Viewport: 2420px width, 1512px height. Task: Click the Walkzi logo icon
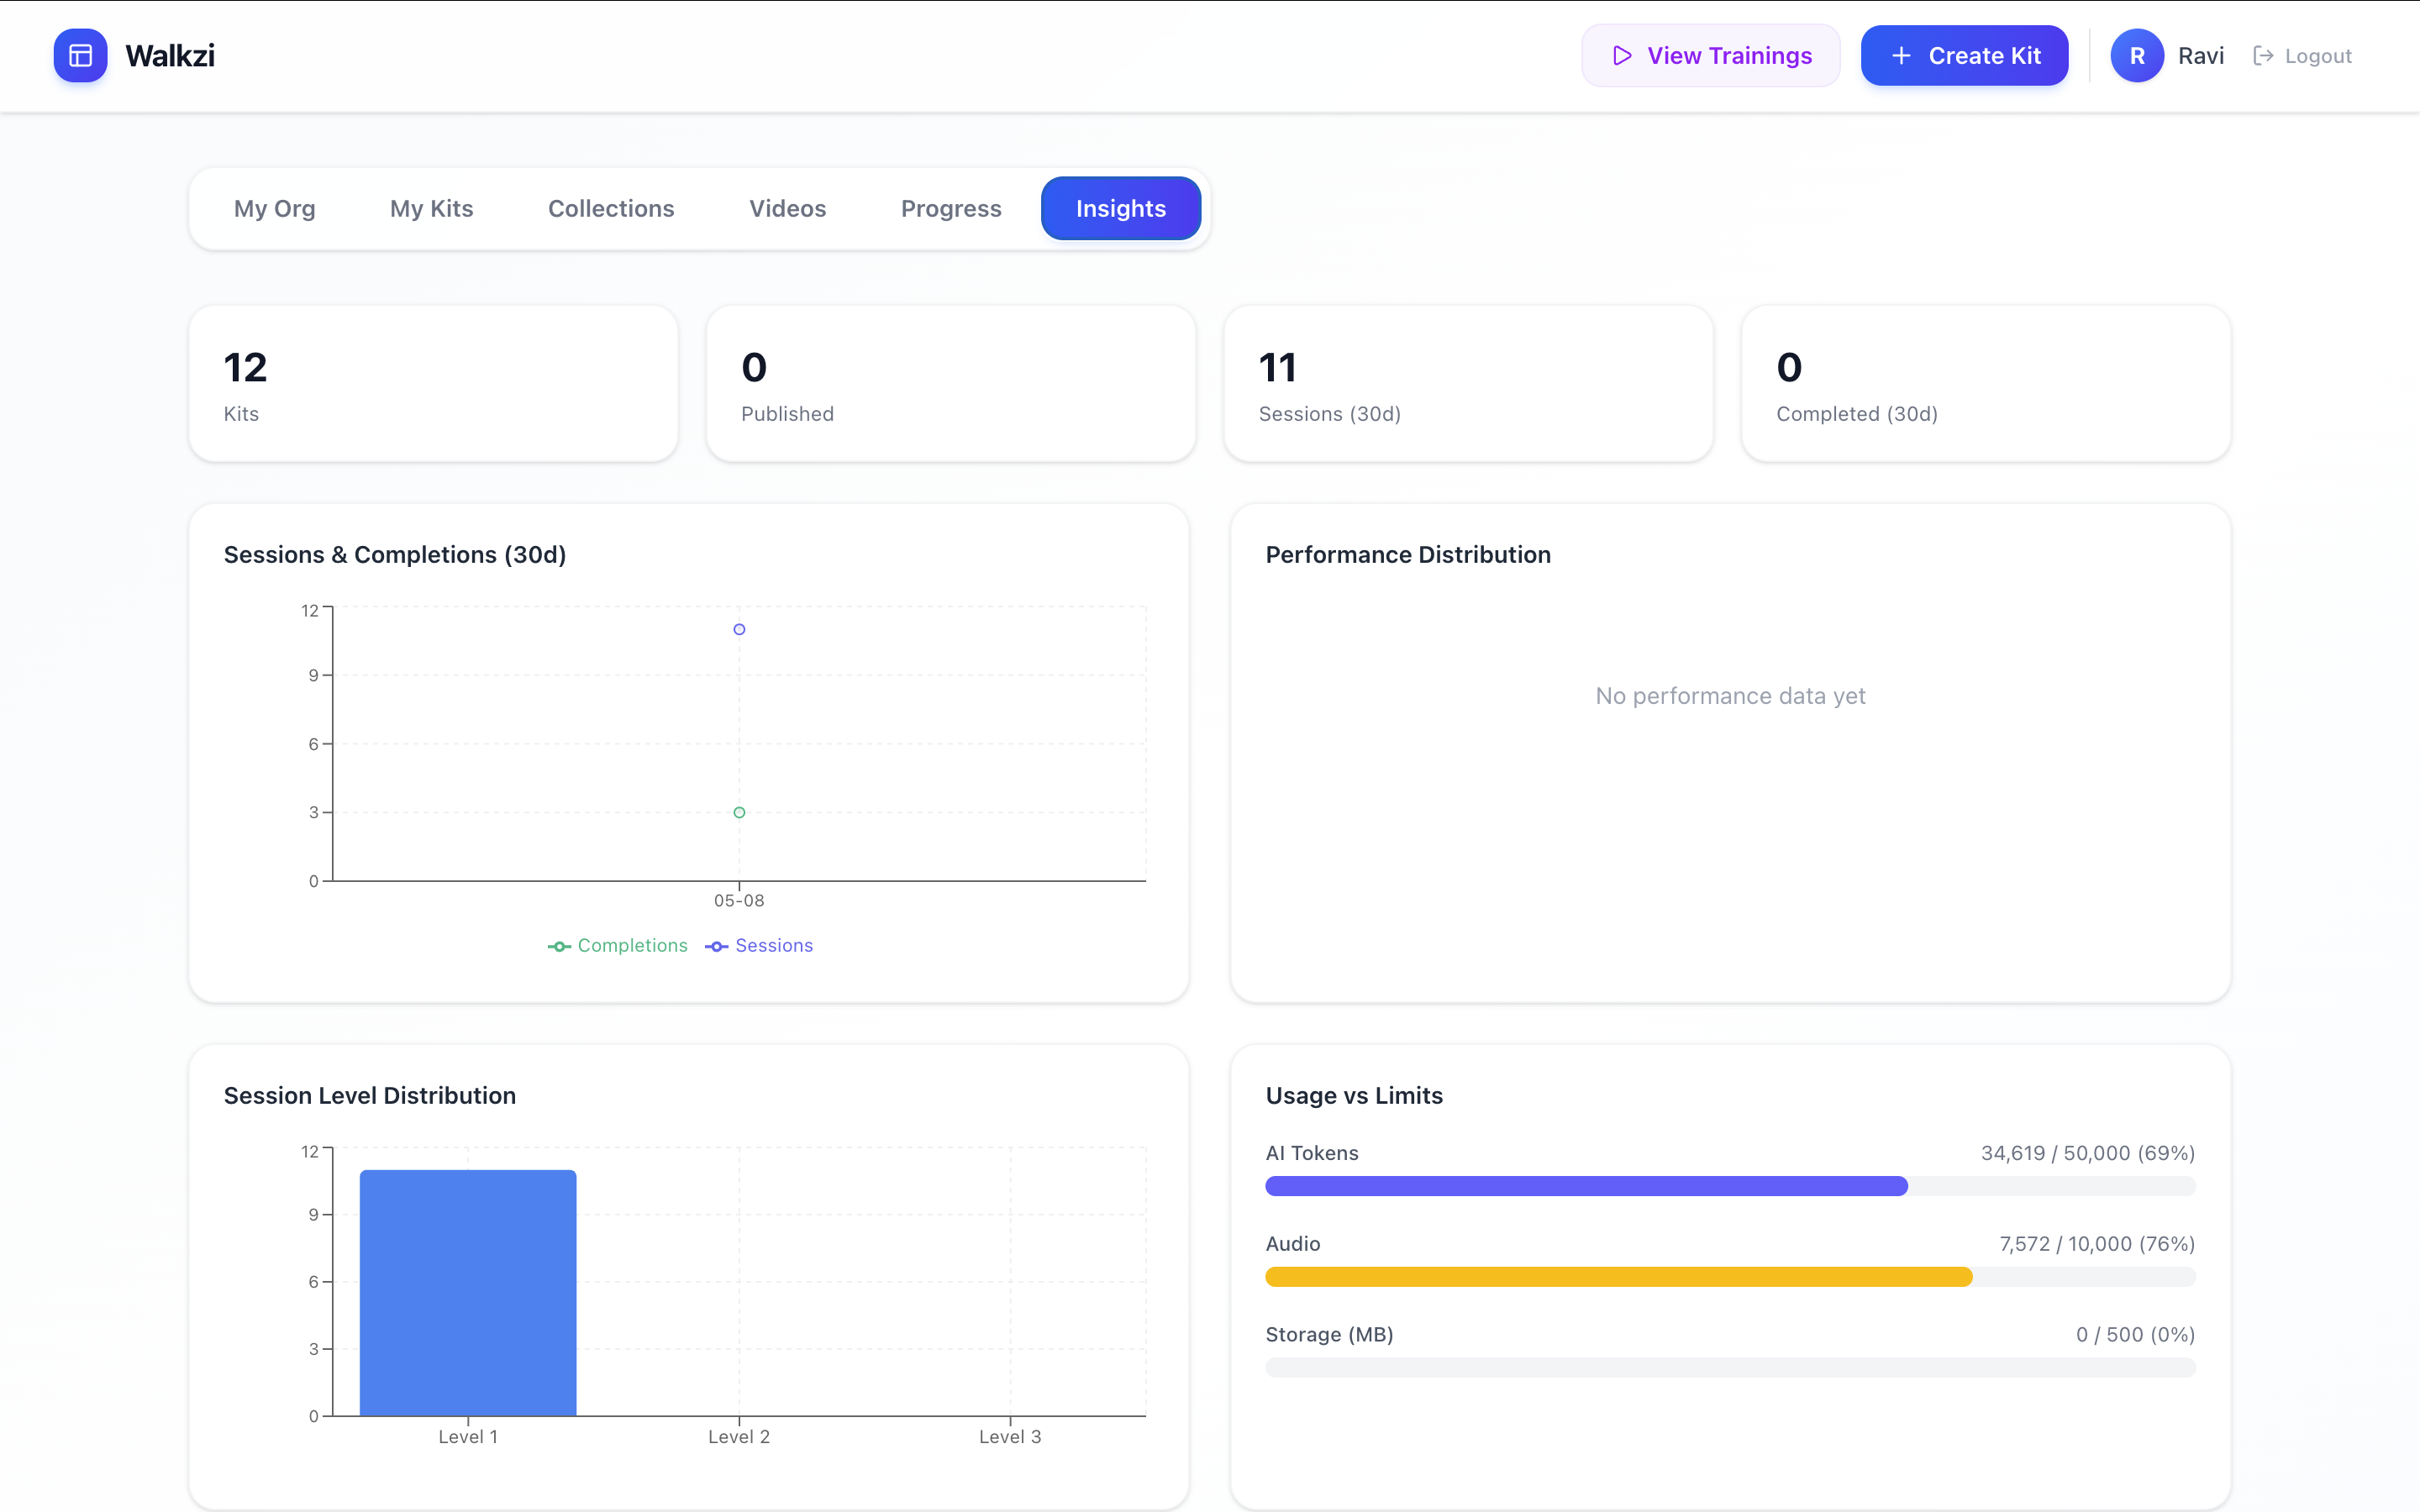tap(80, 56)
